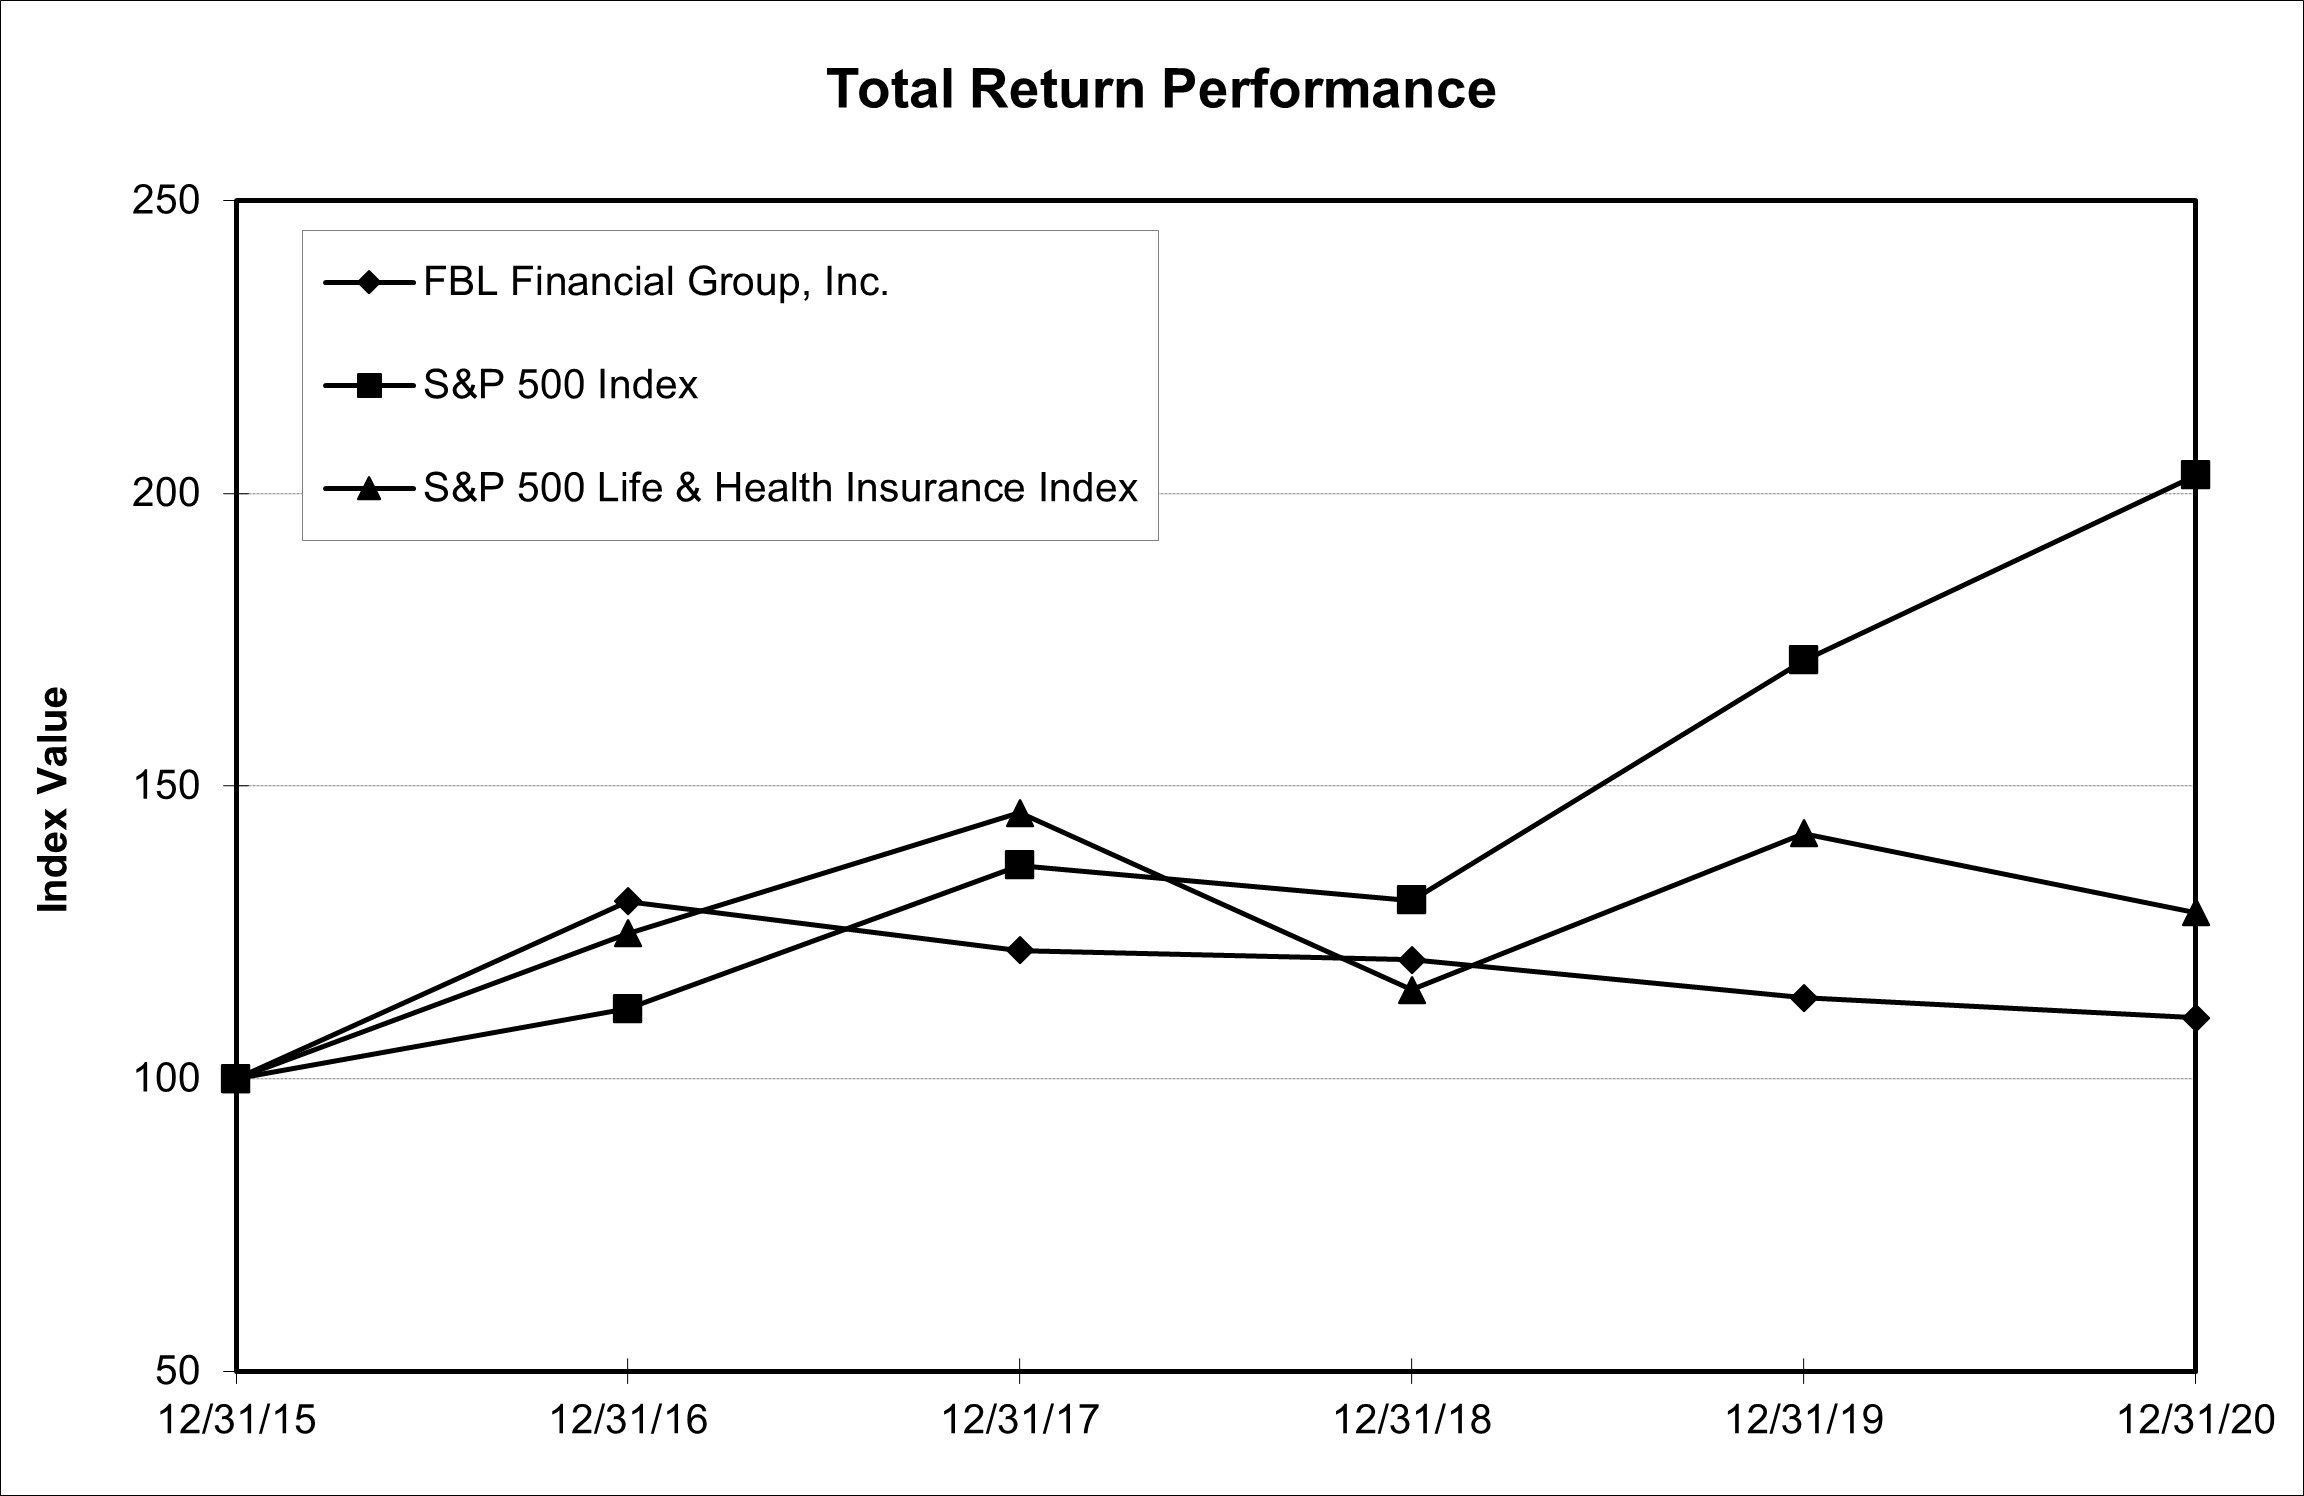Click the 12/31/17 x-axis label
Screen dimensions: 2304x1496
[x=1020, y=1420]
